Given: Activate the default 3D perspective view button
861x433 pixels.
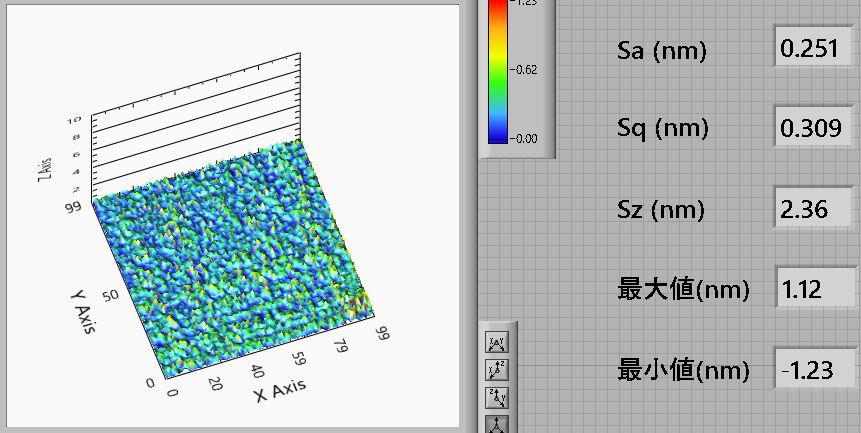Looking at the screenshot, I should coord(495,423).
